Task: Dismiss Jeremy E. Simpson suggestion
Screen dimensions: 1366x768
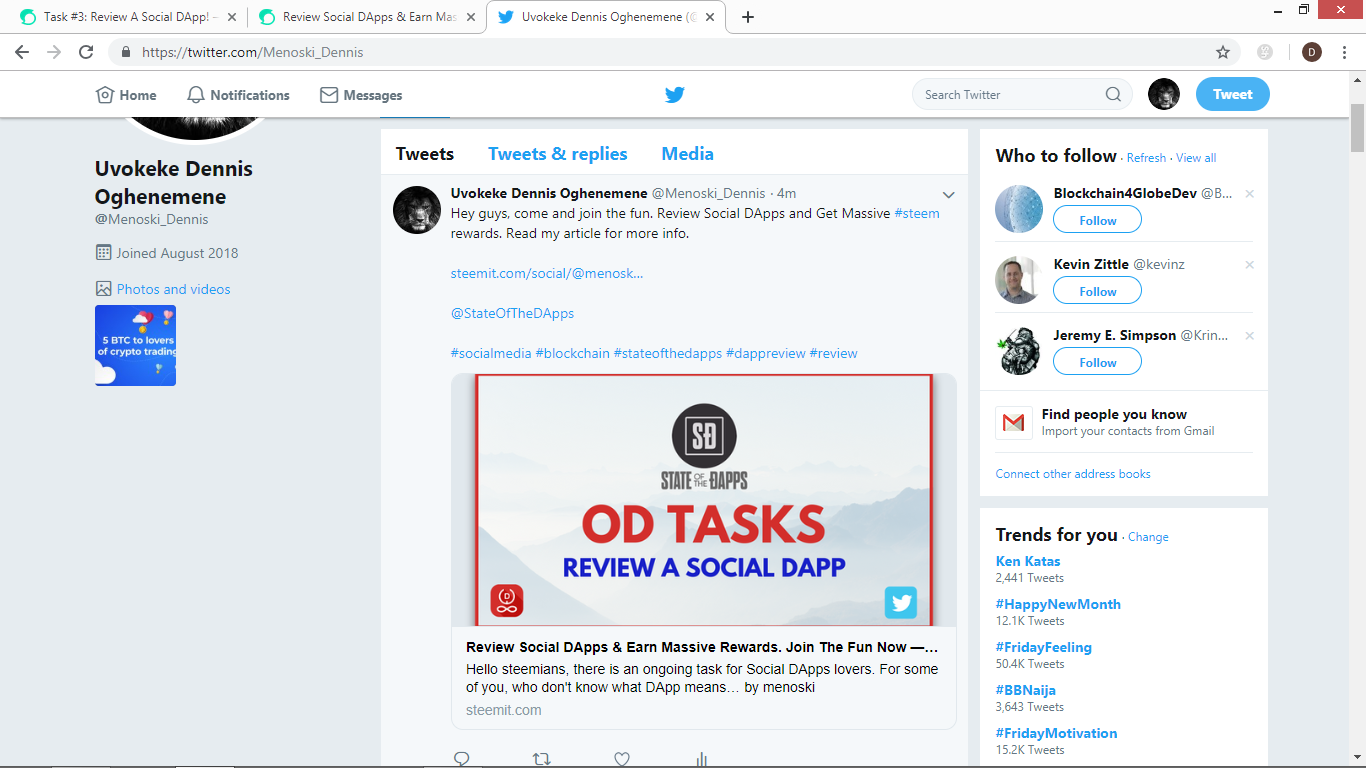Action: click(x=1249, y=336)
